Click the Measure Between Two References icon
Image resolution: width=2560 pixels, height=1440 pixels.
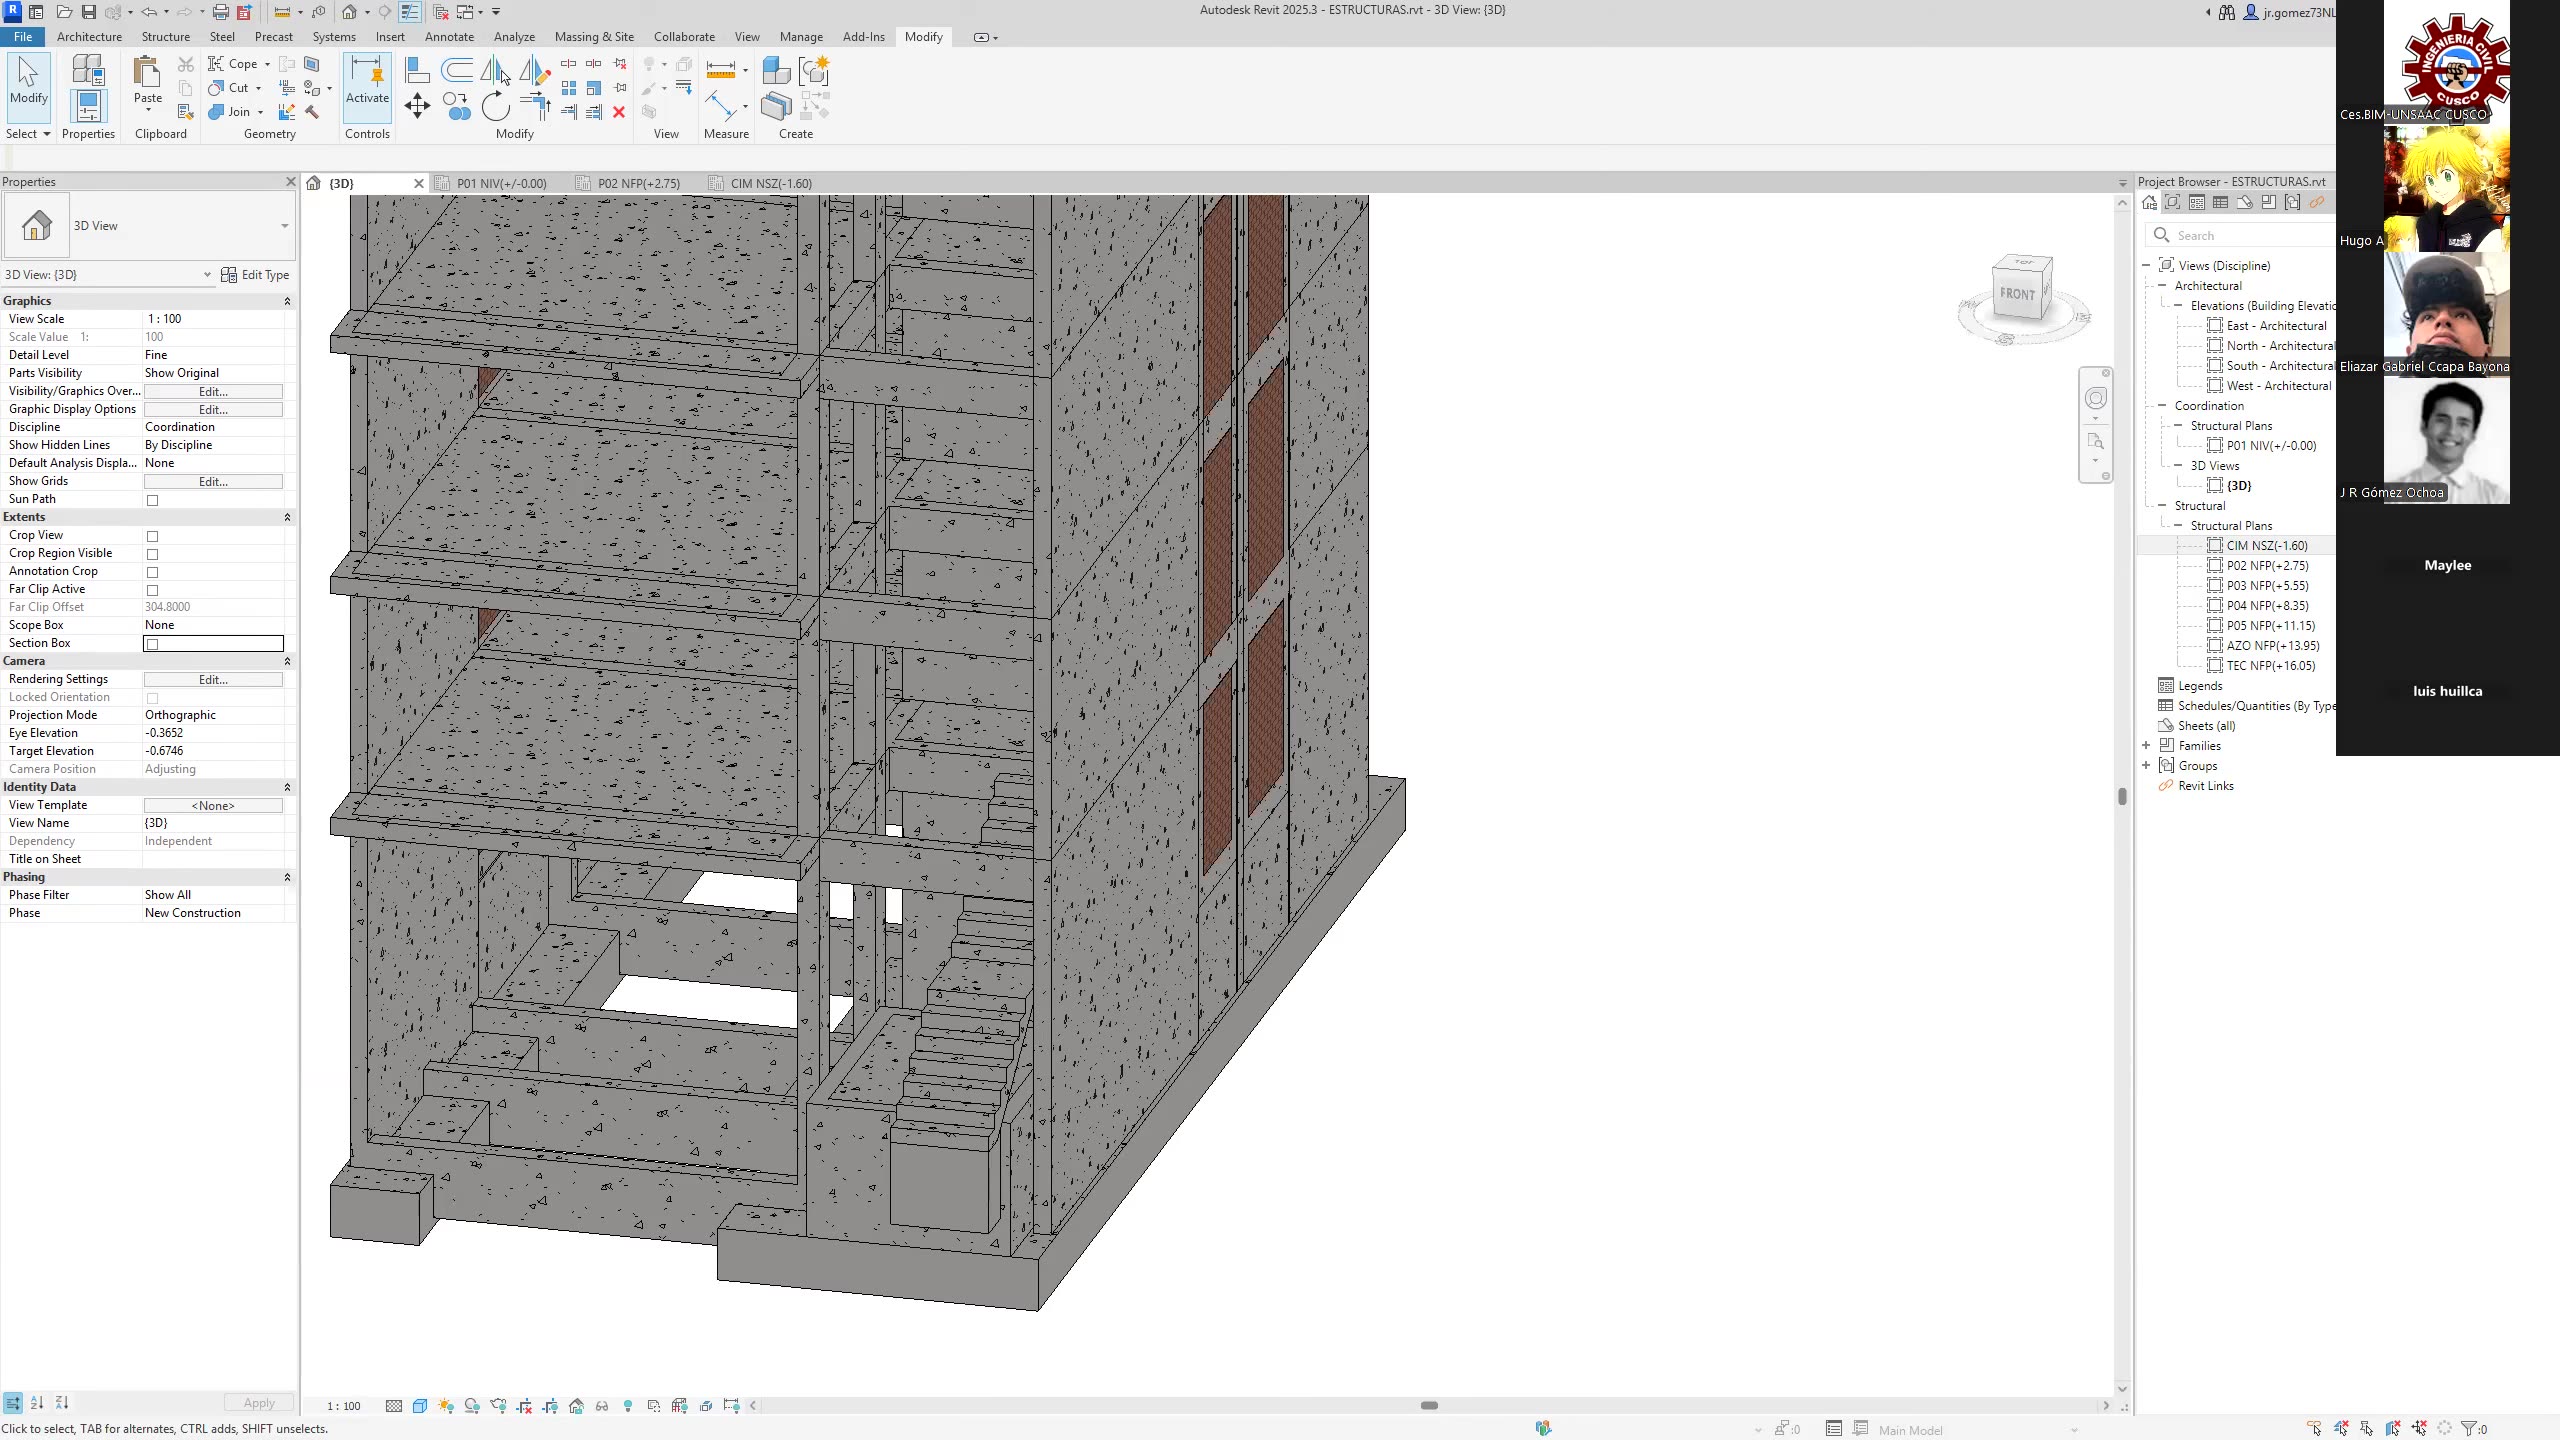pos(720,70)
